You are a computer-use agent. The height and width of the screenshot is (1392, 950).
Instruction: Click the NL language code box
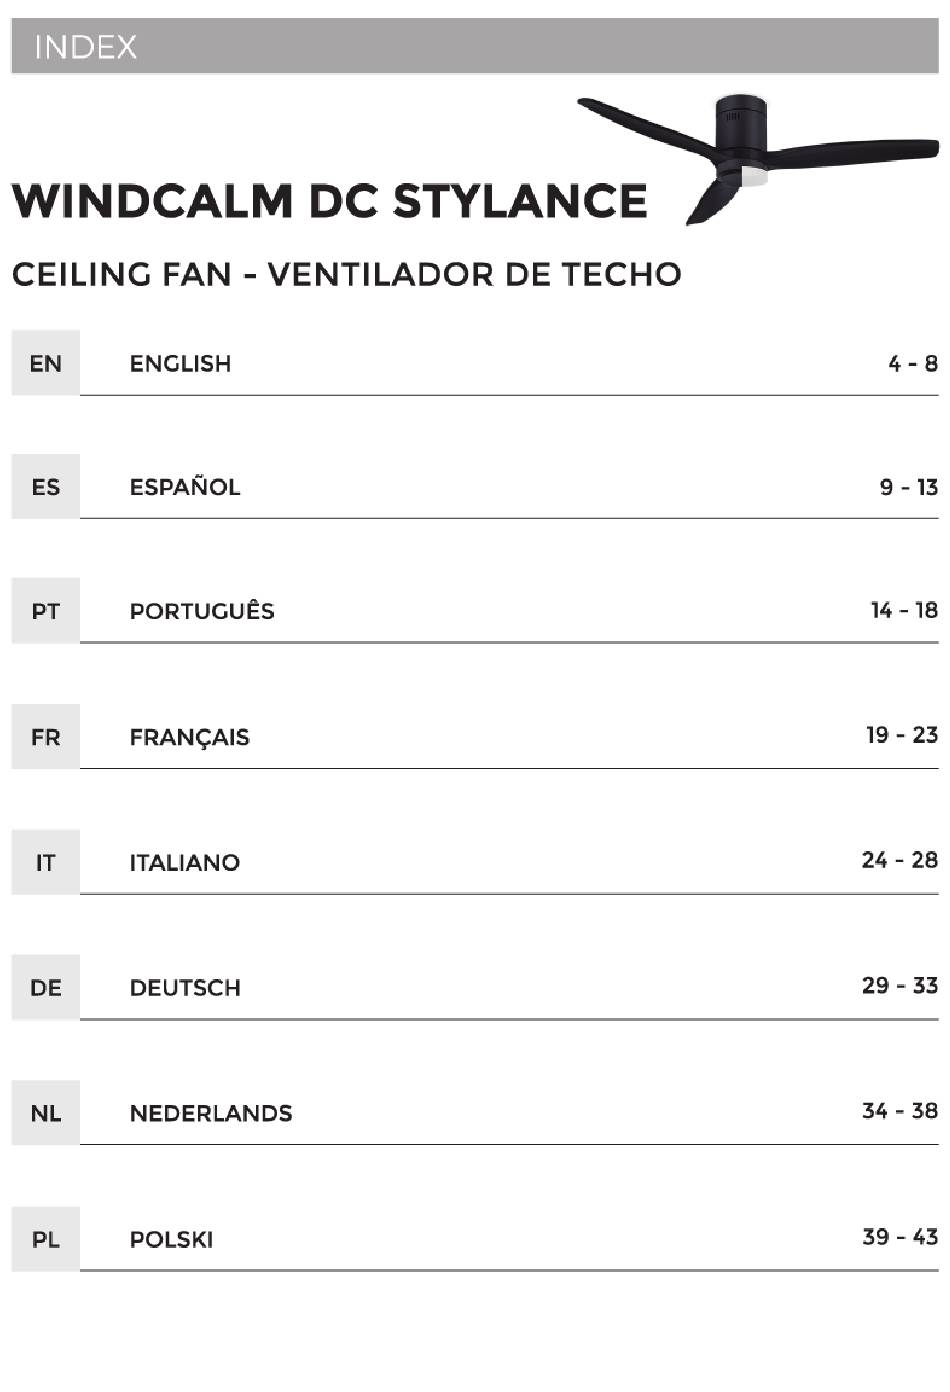(x=45, y=1113)
